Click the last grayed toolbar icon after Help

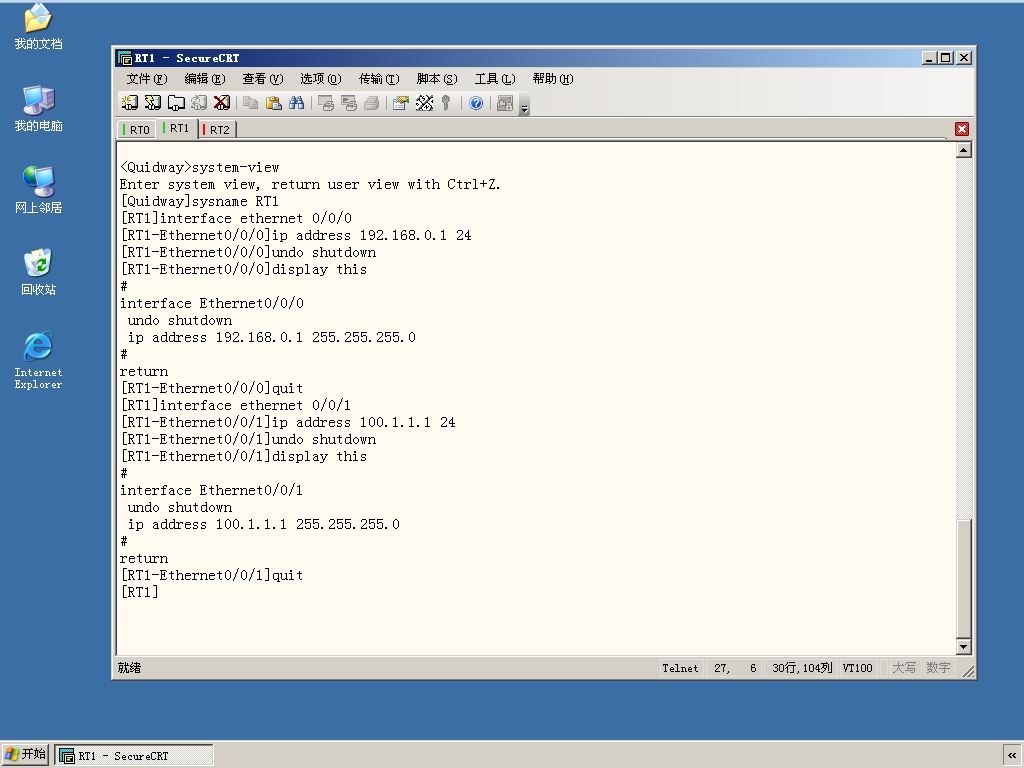pyautogui.click(x=505, y=103)
